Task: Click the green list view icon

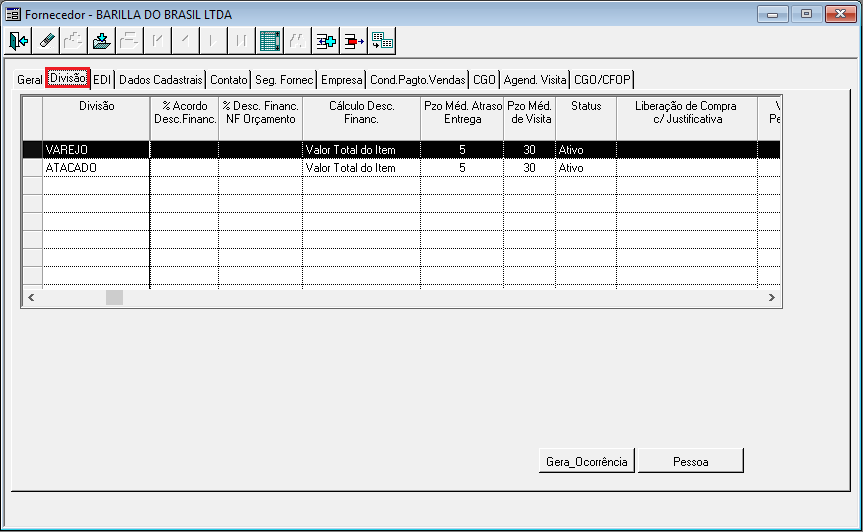Action: (x=270, y=41)
